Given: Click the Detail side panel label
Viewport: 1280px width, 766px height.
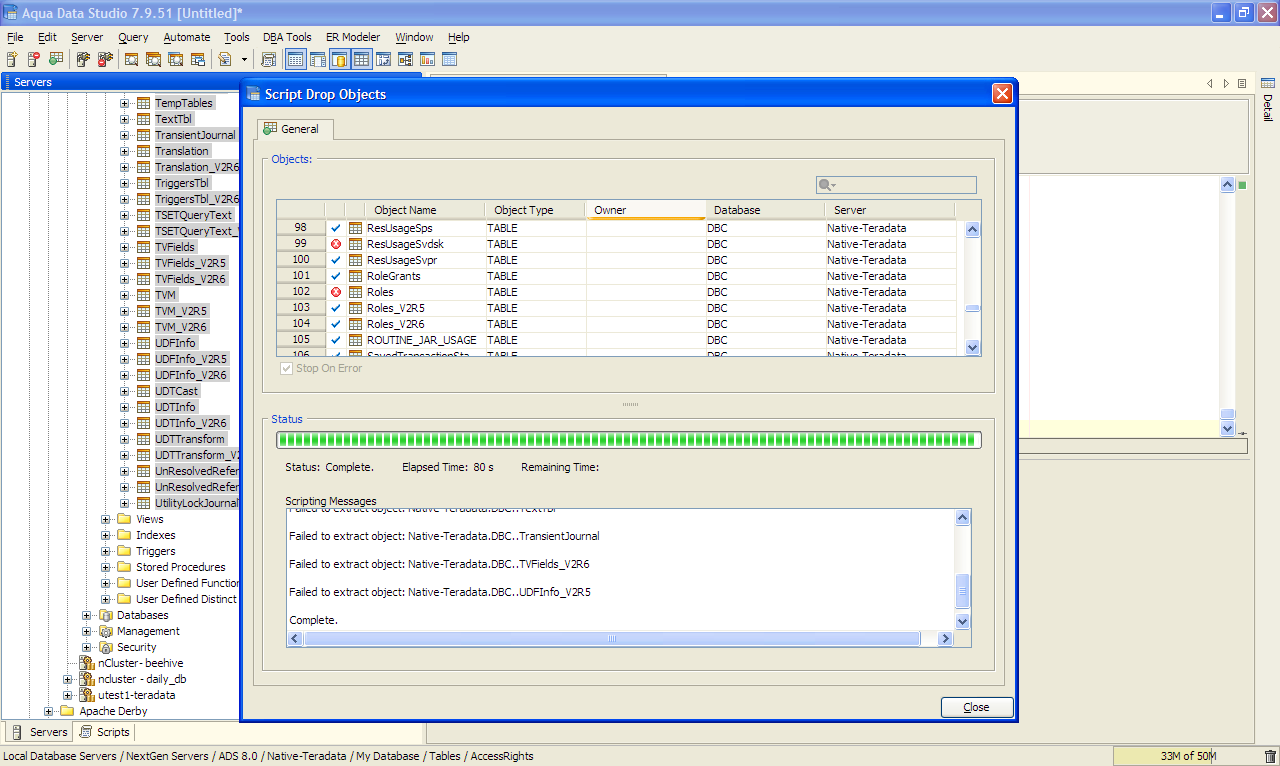Looking at the screenshot, I should pyautogui.click(x=1268, y=107).
